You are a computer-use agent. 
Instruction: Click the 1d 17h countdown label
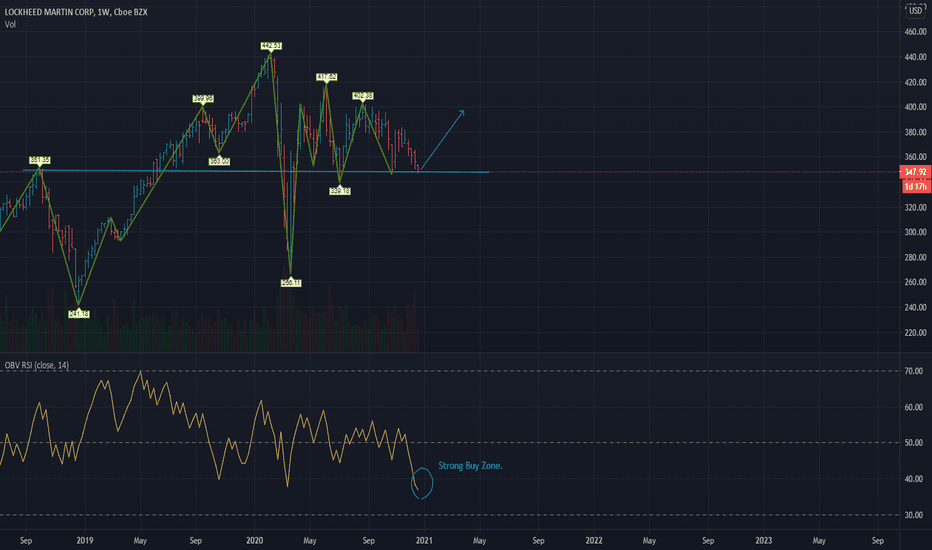click(915, 186)
